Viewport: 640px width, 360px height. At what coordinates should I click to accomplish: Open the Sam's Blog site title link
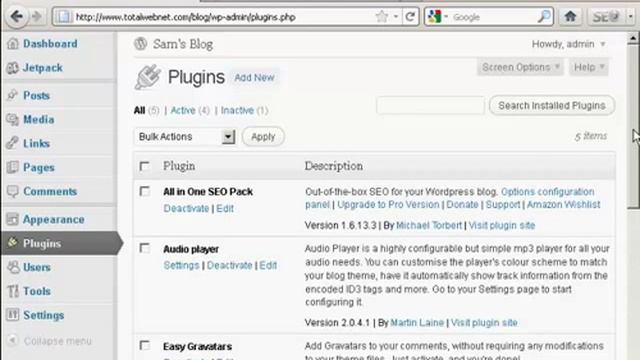[x=183, y=44]
